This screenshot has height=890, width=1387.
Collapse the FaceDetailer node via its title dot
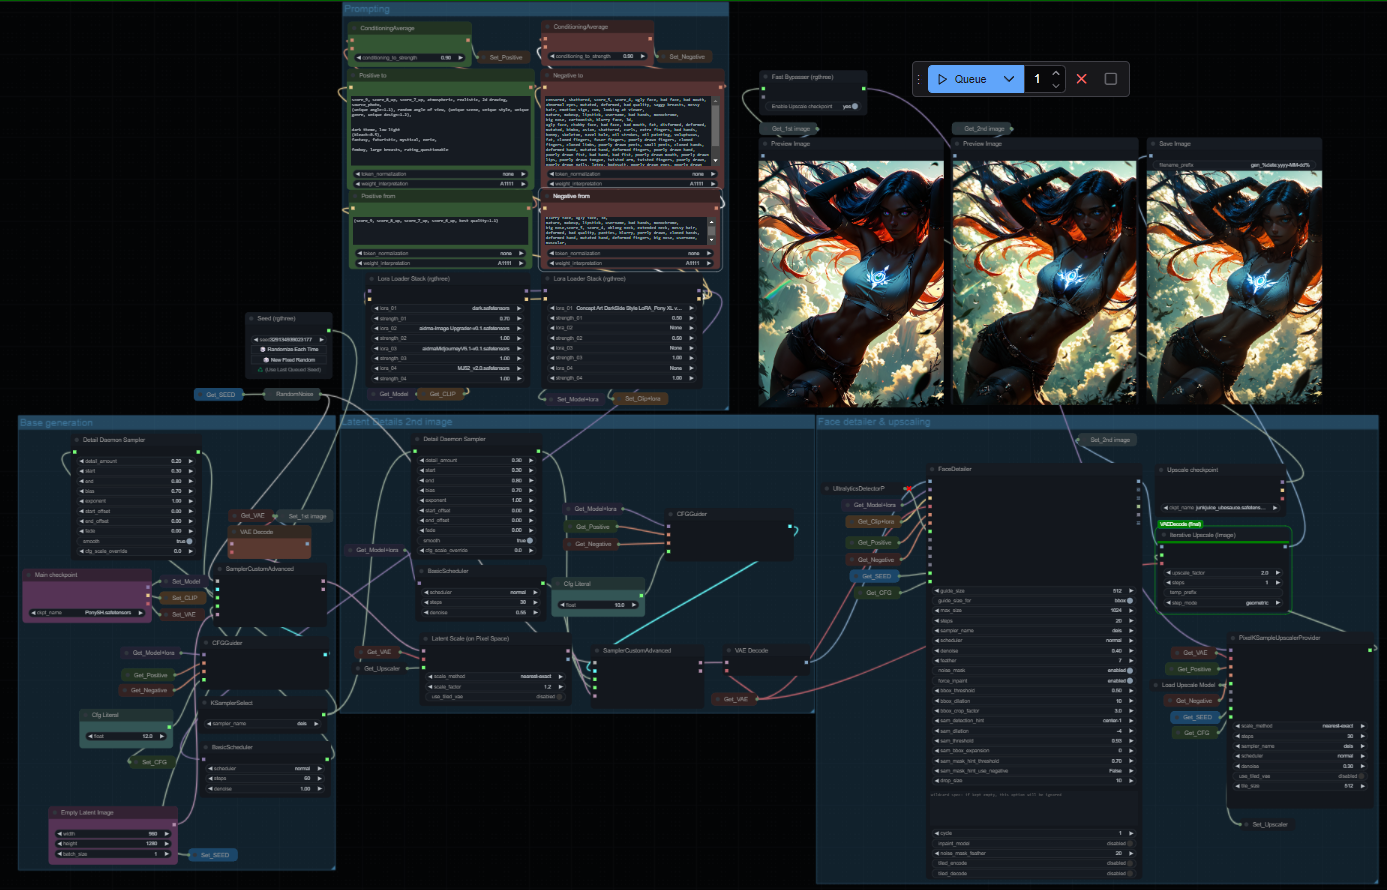[x=930, y=469]
